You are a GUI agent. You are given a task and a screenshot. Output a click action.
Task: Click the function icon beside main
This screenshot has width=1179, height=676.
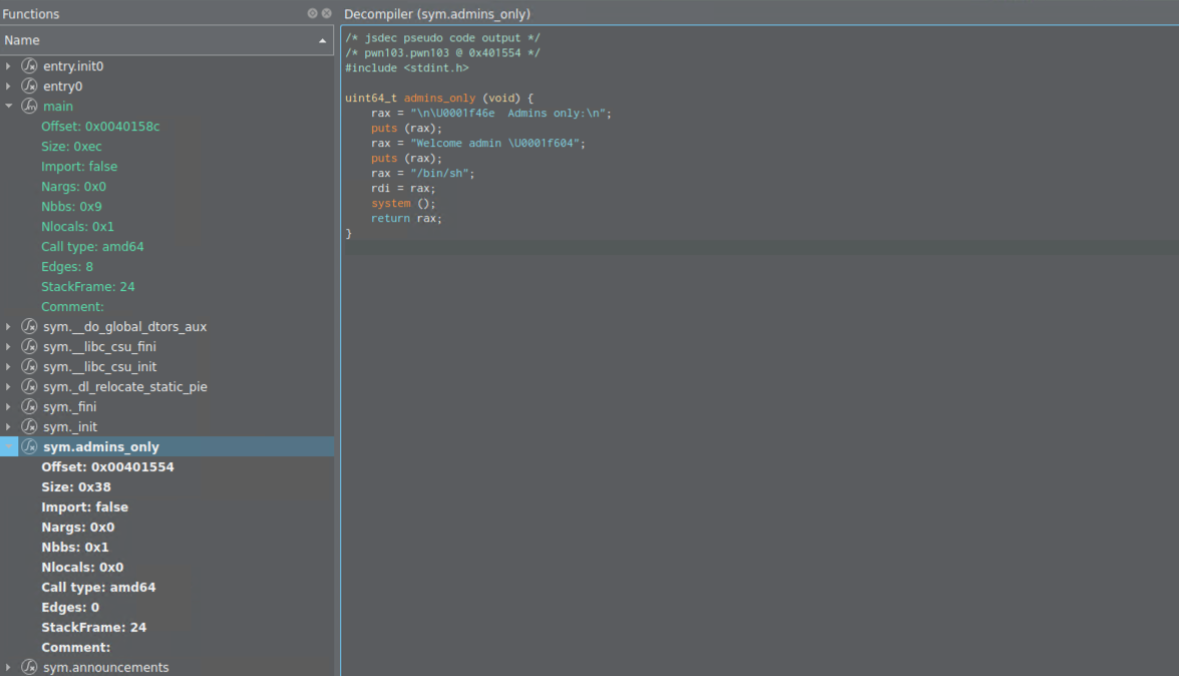29,106
